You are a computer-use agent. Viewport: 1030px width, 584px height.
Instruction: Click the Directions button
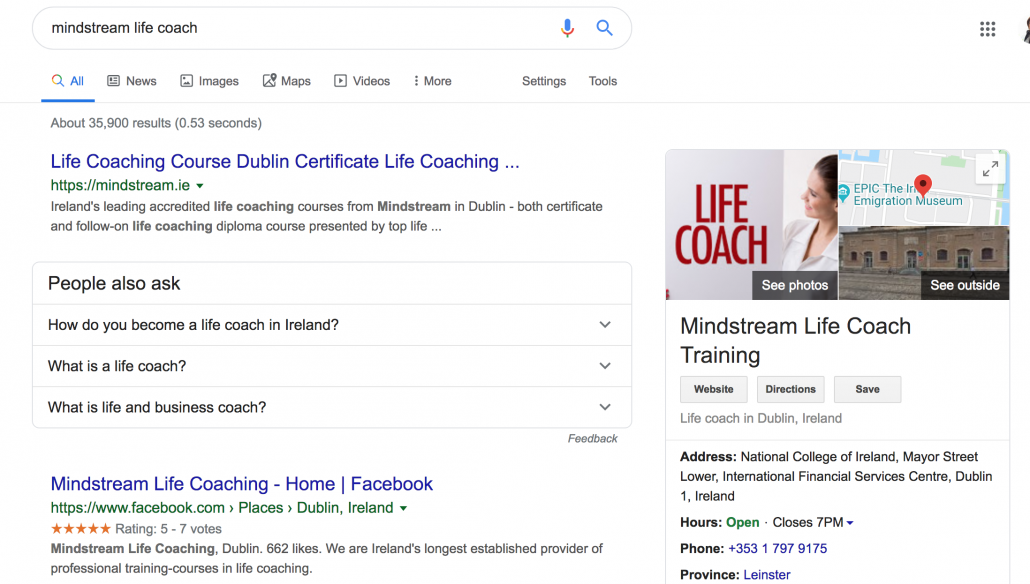[790, 389]
